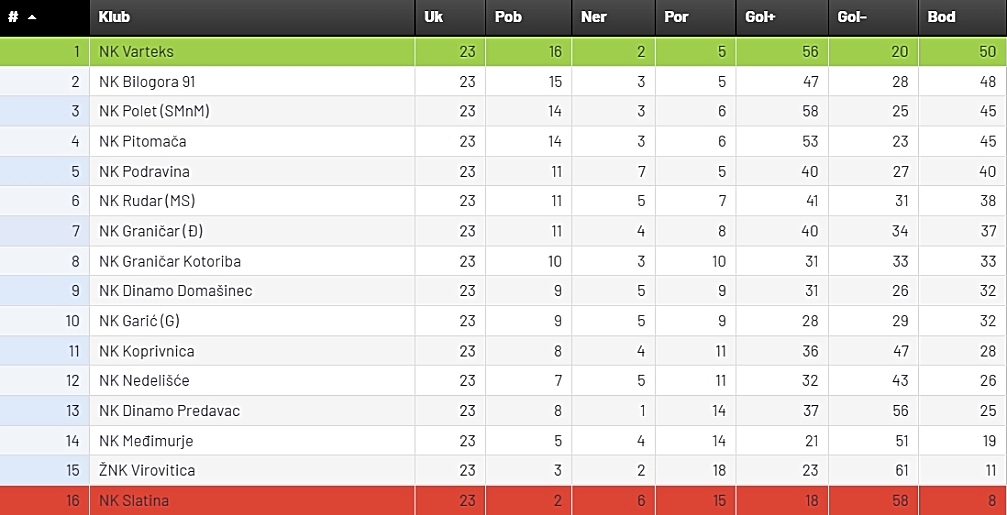Viewport: 1007px width, 515px height.
Task: Open NK Dinamo Predavac club
Action: [x=170, y=411]
